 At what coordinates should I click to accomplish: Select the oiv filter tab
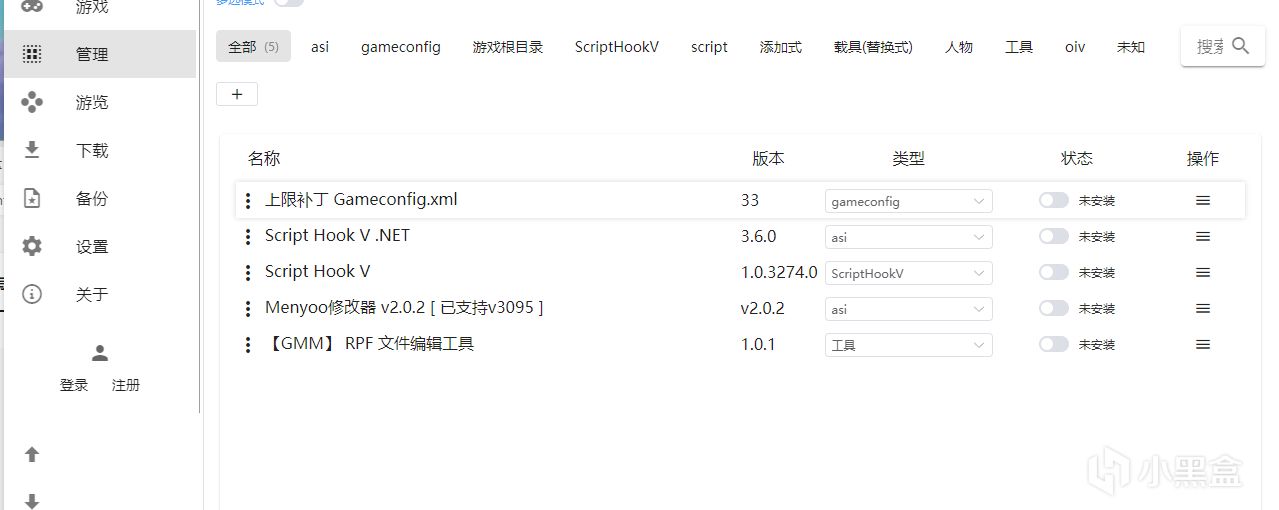point(1075,46)
